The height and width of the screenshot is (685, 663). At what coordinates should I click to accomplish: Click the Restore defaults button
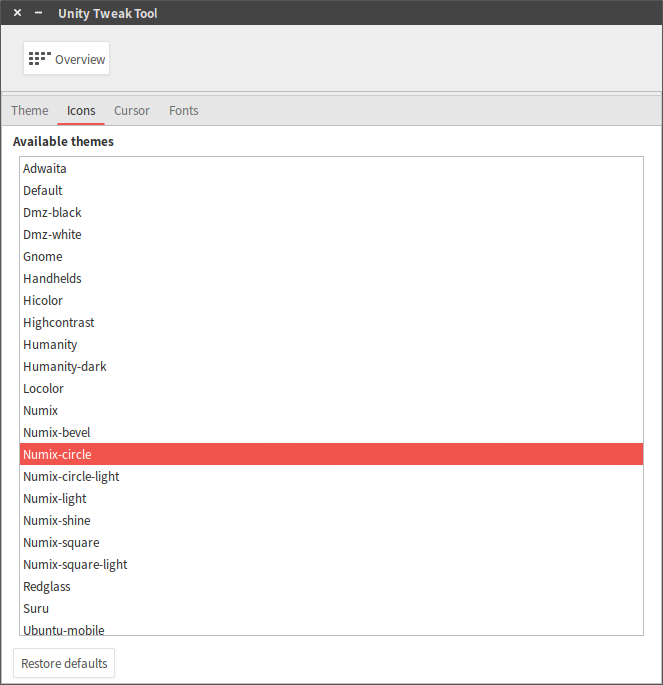tap(64, 663)
